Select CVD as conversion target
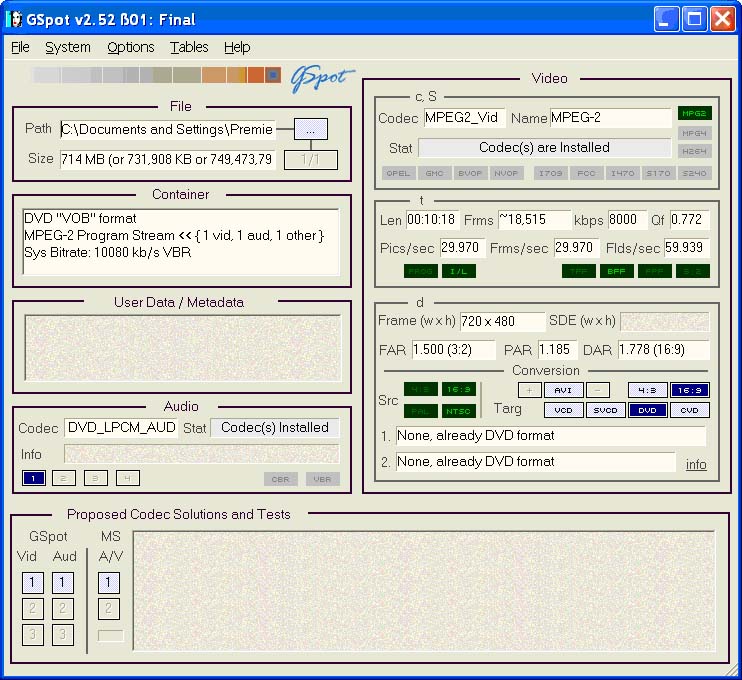742x680 pixels. 690,410
